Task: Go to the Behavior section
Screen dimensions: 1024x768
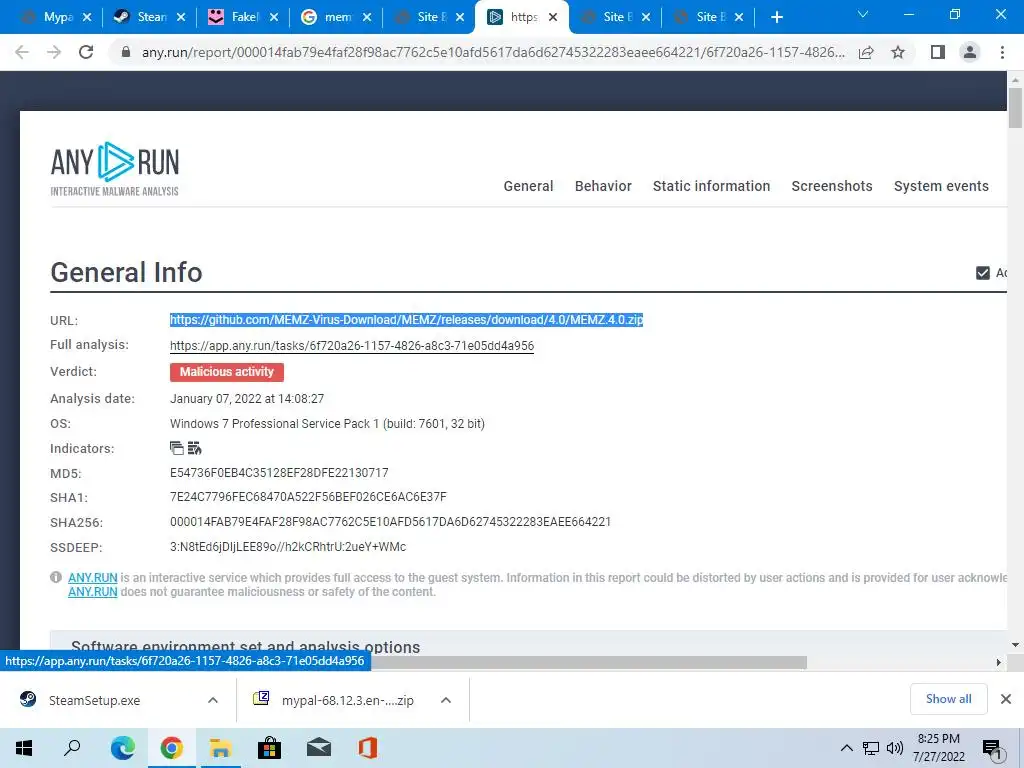Action: (603, 186)
